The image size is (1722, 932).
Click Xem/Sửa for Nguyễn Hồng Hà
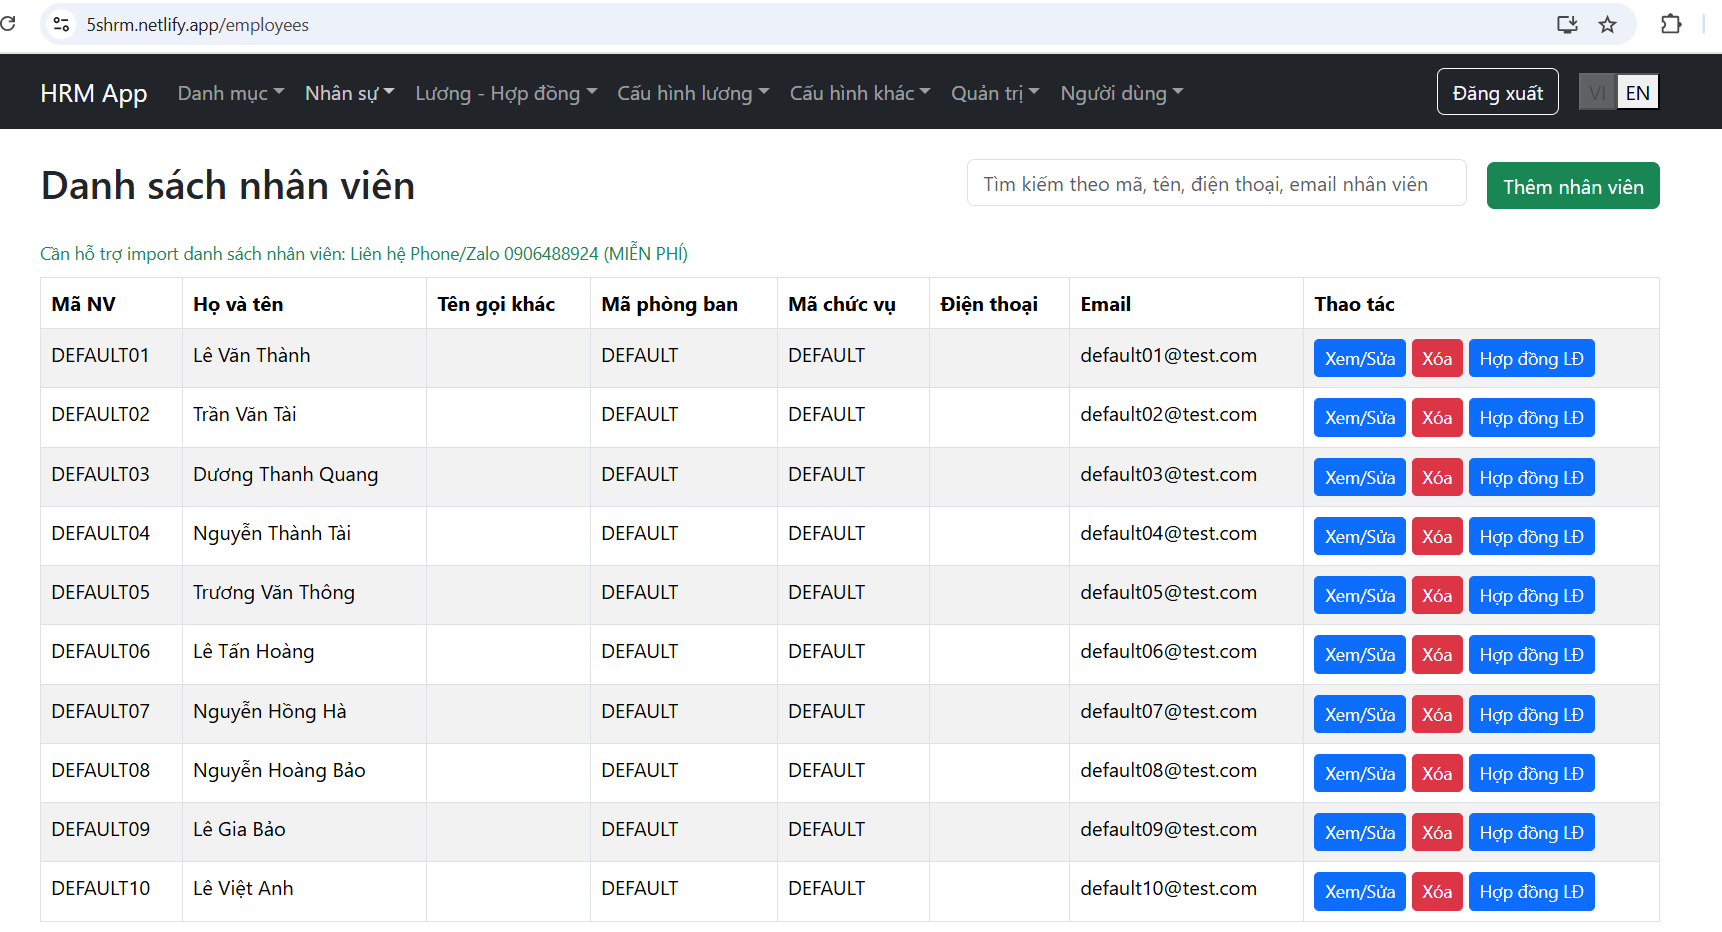[1359, 714]
